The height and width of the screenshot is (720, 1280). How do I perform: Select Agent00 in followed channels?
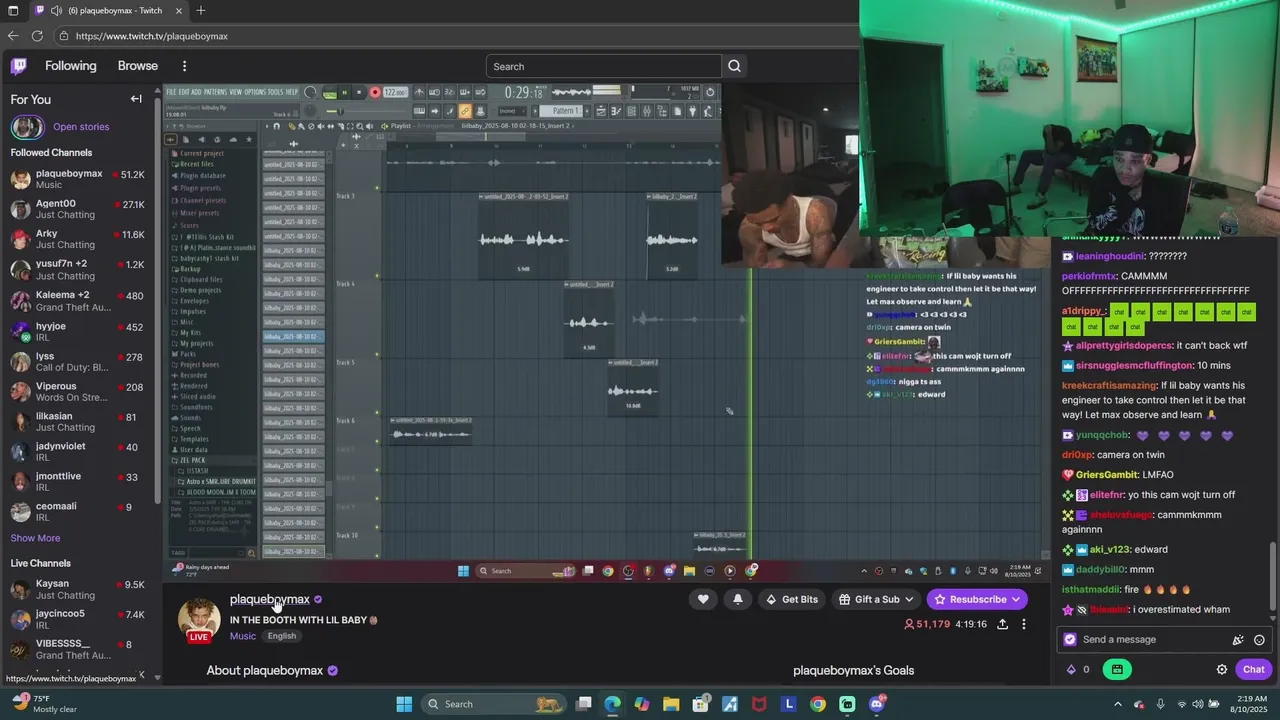click(x=78, y=209)
